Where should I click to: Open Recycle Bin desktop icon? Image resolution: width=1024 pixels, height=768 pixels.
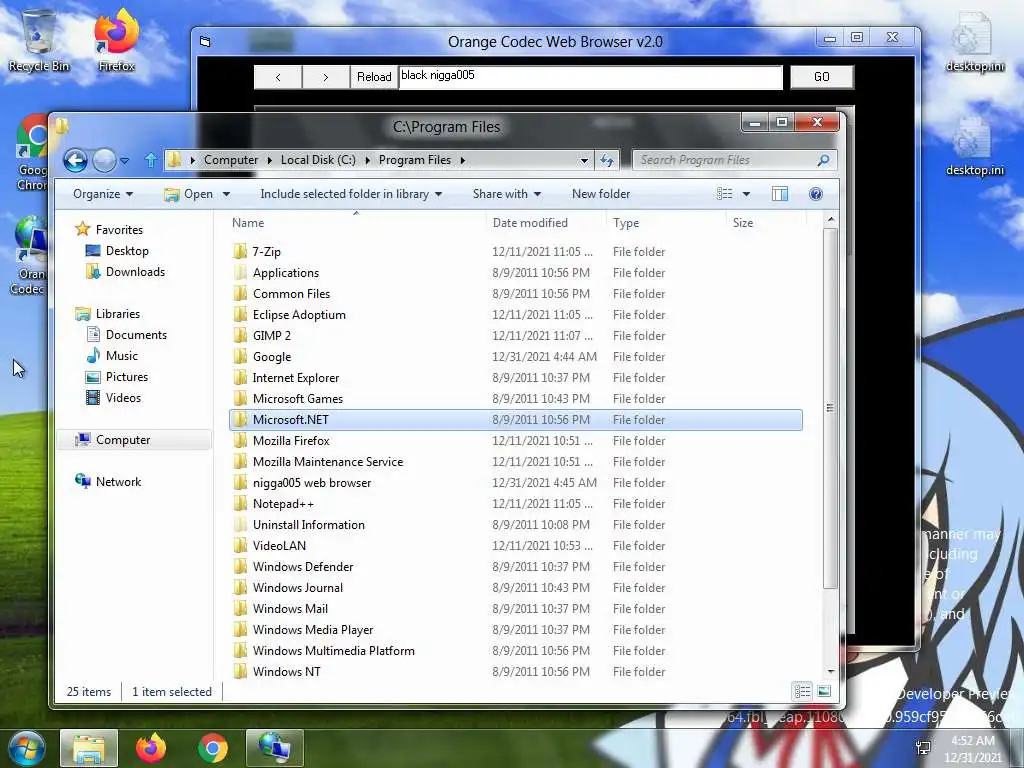point(39,41)
